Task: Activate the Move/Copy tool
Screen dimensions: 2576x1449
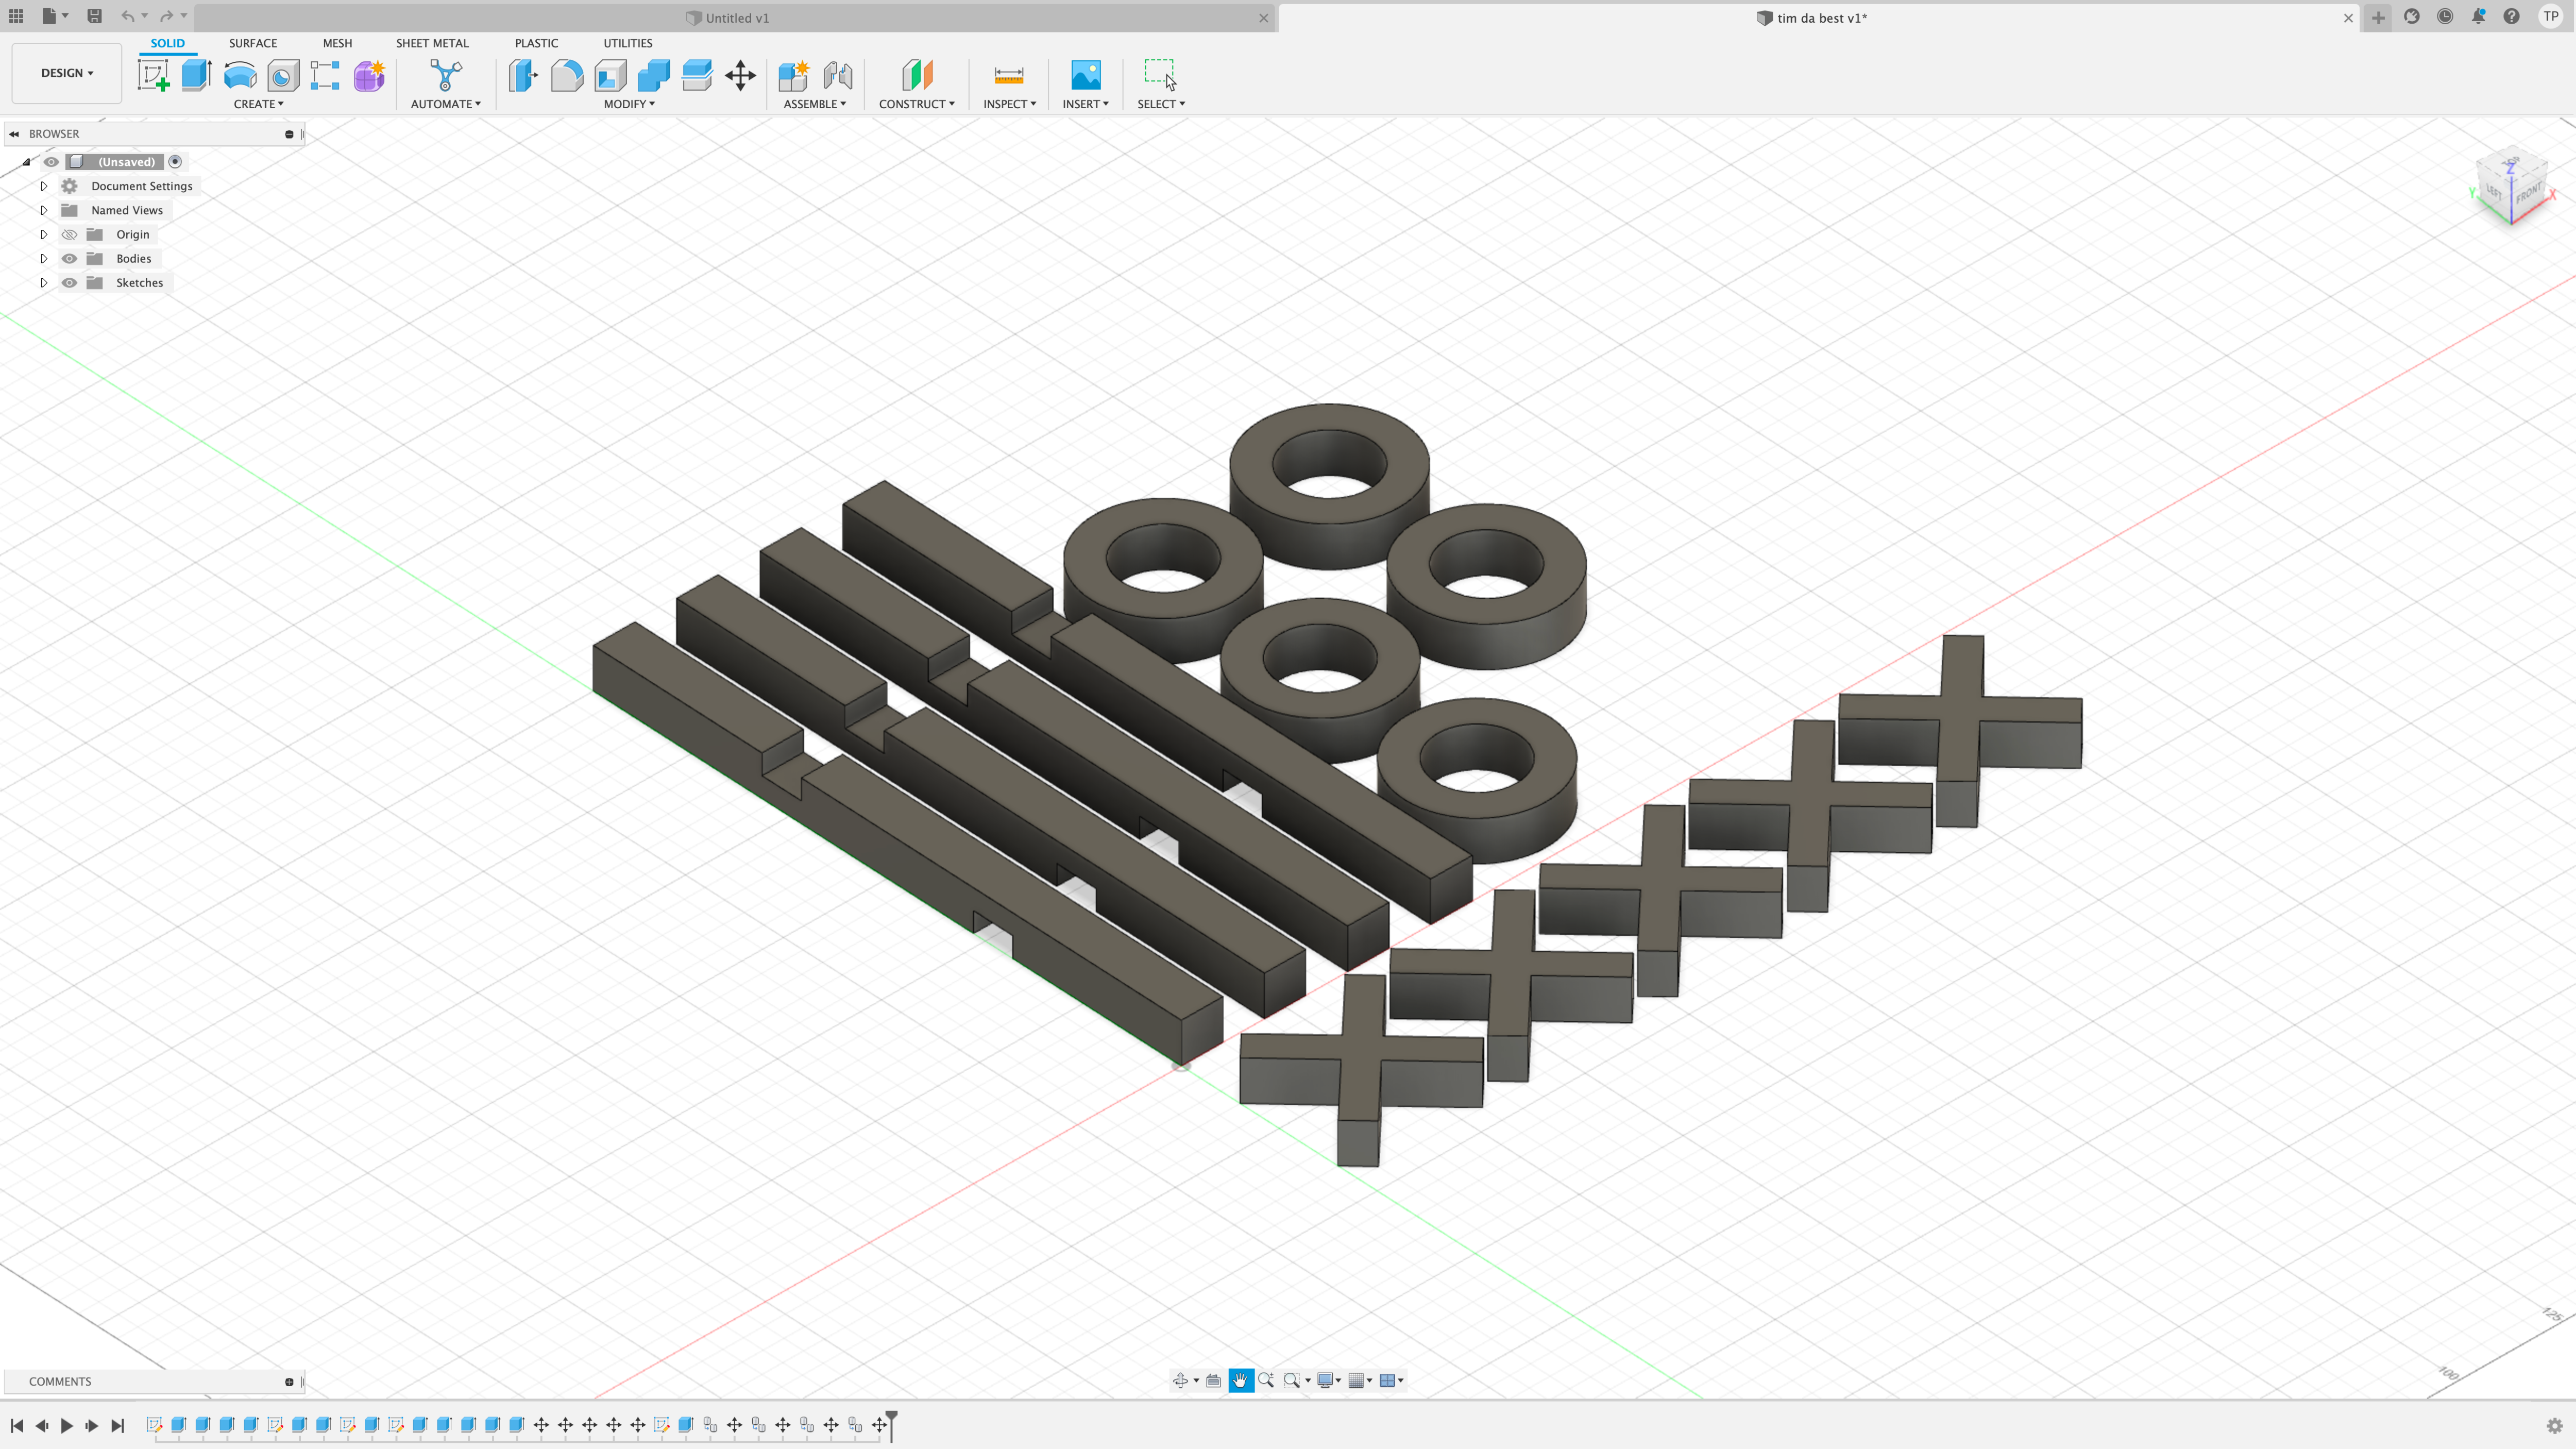Action: [x=741, y=76]
